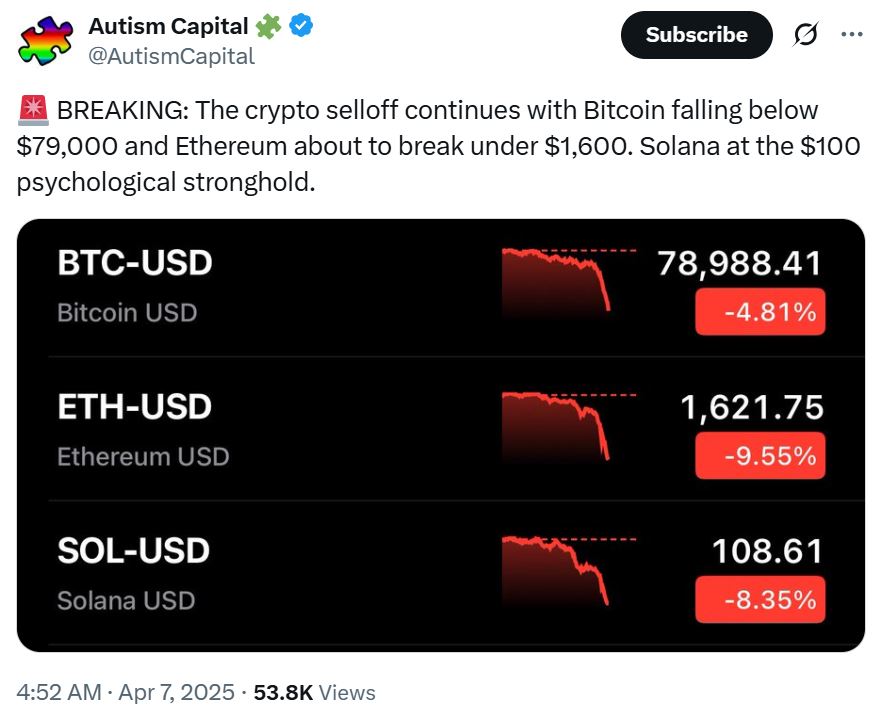Click the SOL-USD red price sparkline chart
877x712 pixels.
point(556,572)
